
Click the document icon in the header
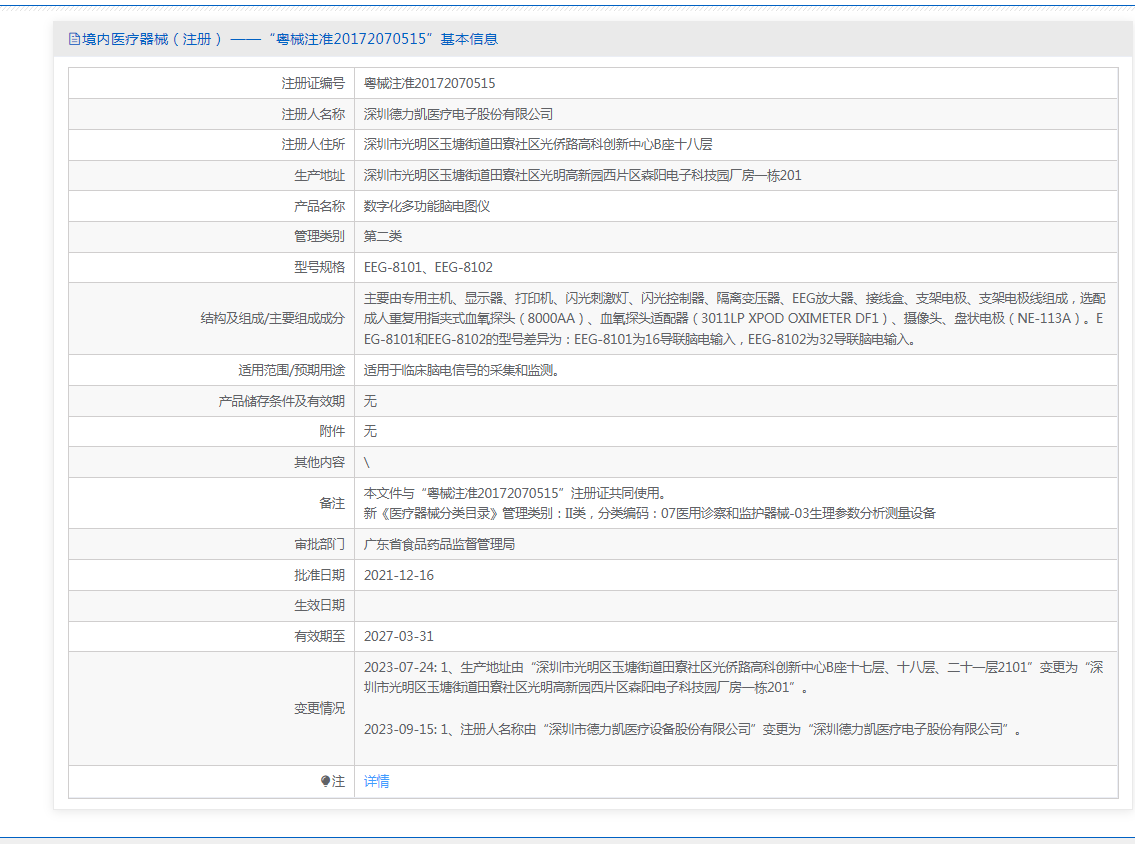(x=74, y=39)
